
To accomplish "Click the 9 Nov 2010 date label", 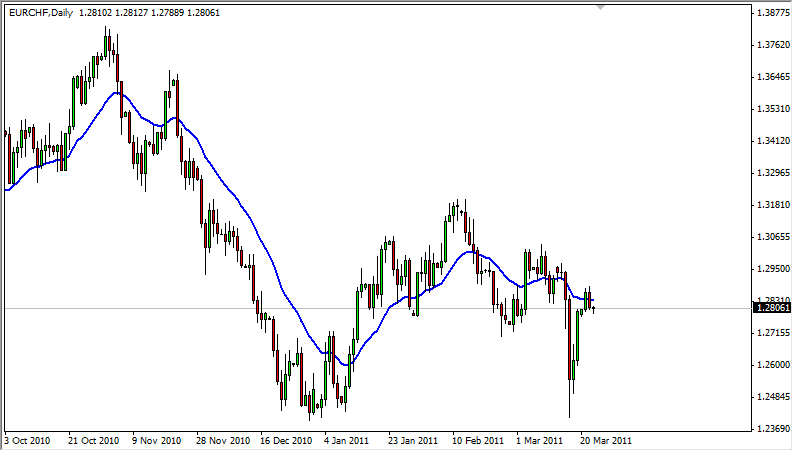I will pos(157,441).
